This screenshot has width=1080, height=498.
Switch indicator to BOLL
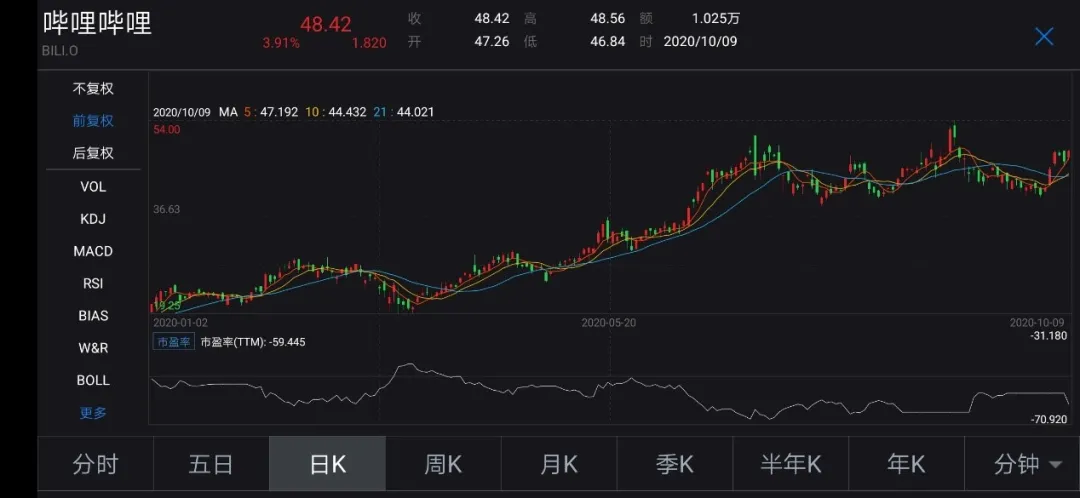93,380
